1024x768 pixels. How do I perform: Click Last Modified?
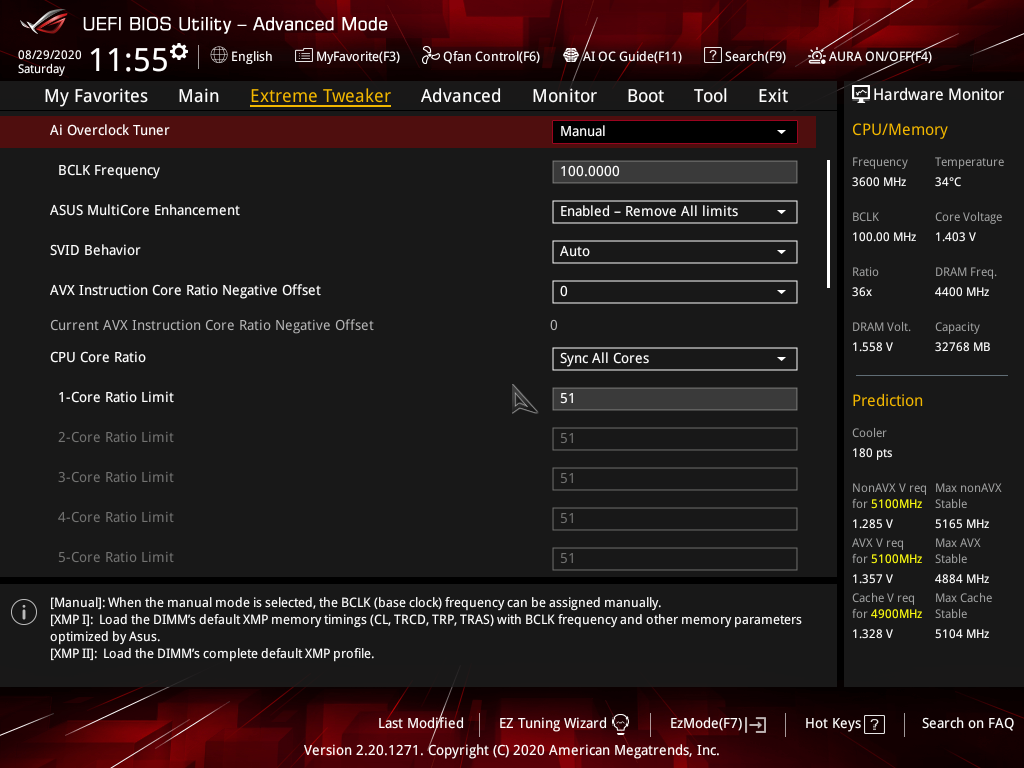click(421, 723)
